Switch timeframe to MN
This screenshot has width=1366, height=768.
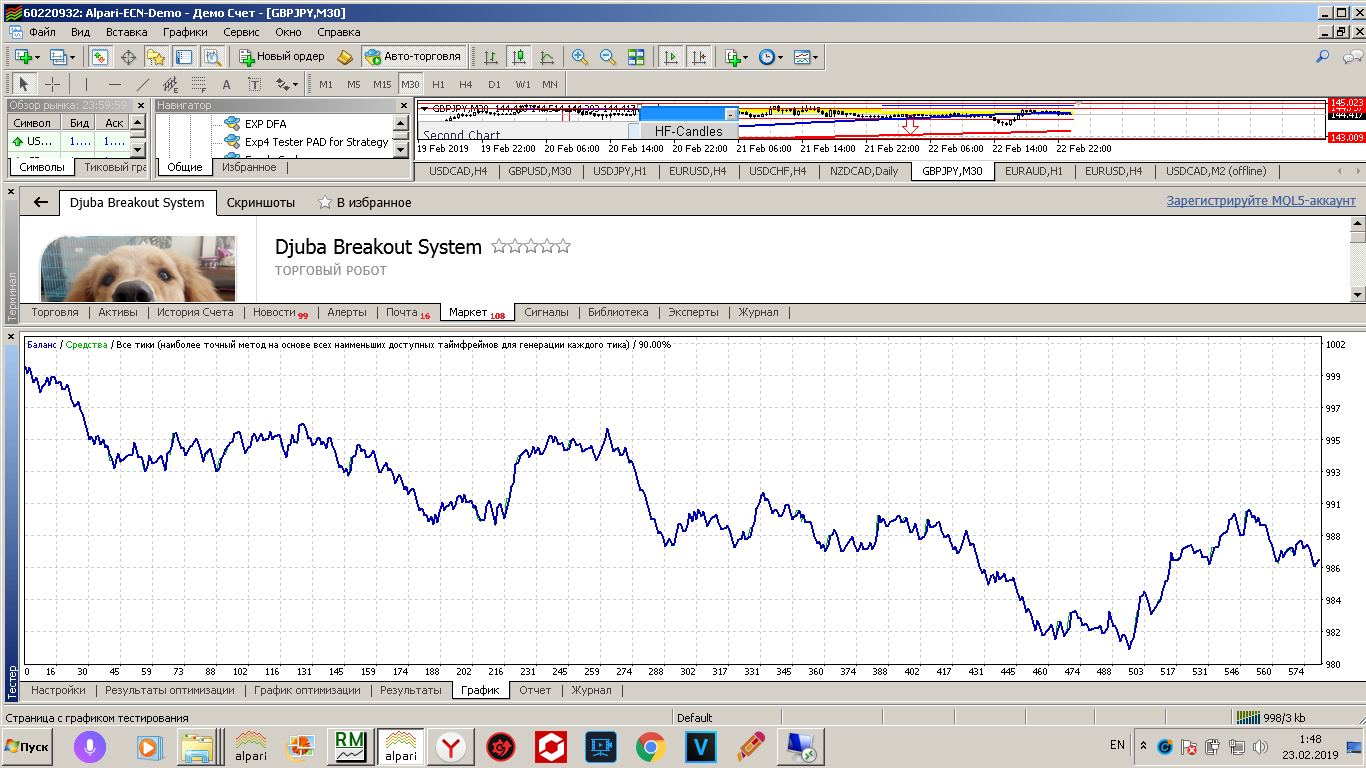tap(550, 84)
